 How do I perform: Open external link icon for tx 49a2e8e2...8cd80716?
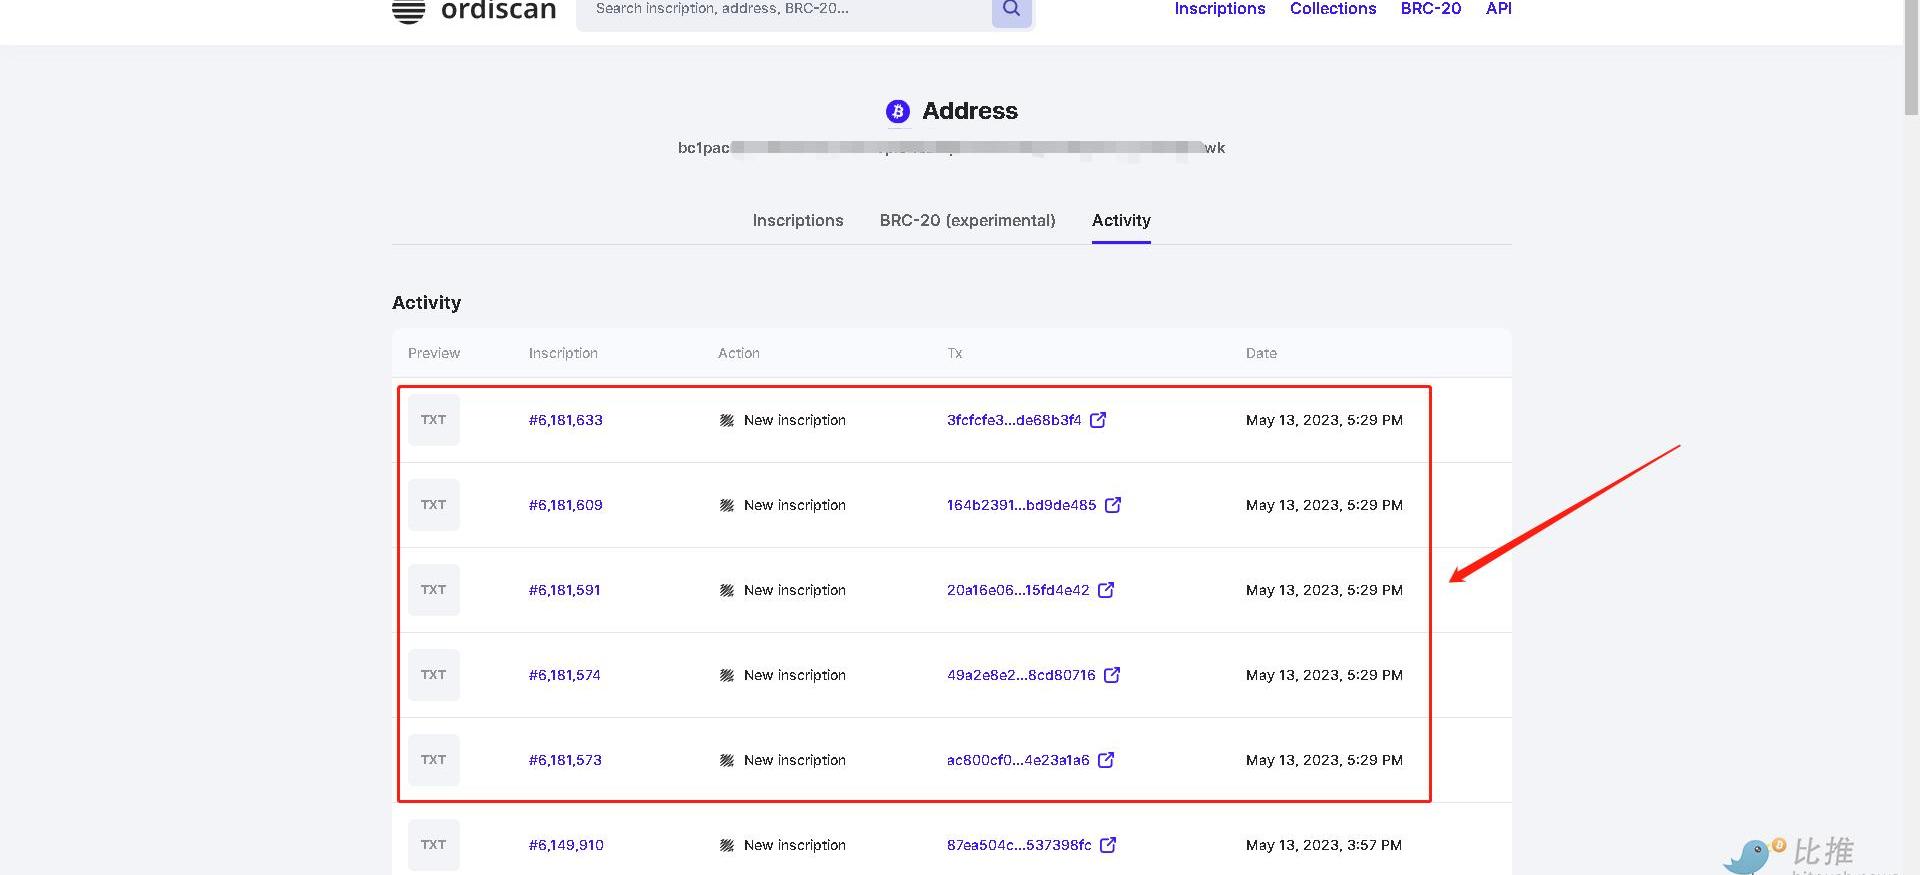click(x=1112, y=675)
